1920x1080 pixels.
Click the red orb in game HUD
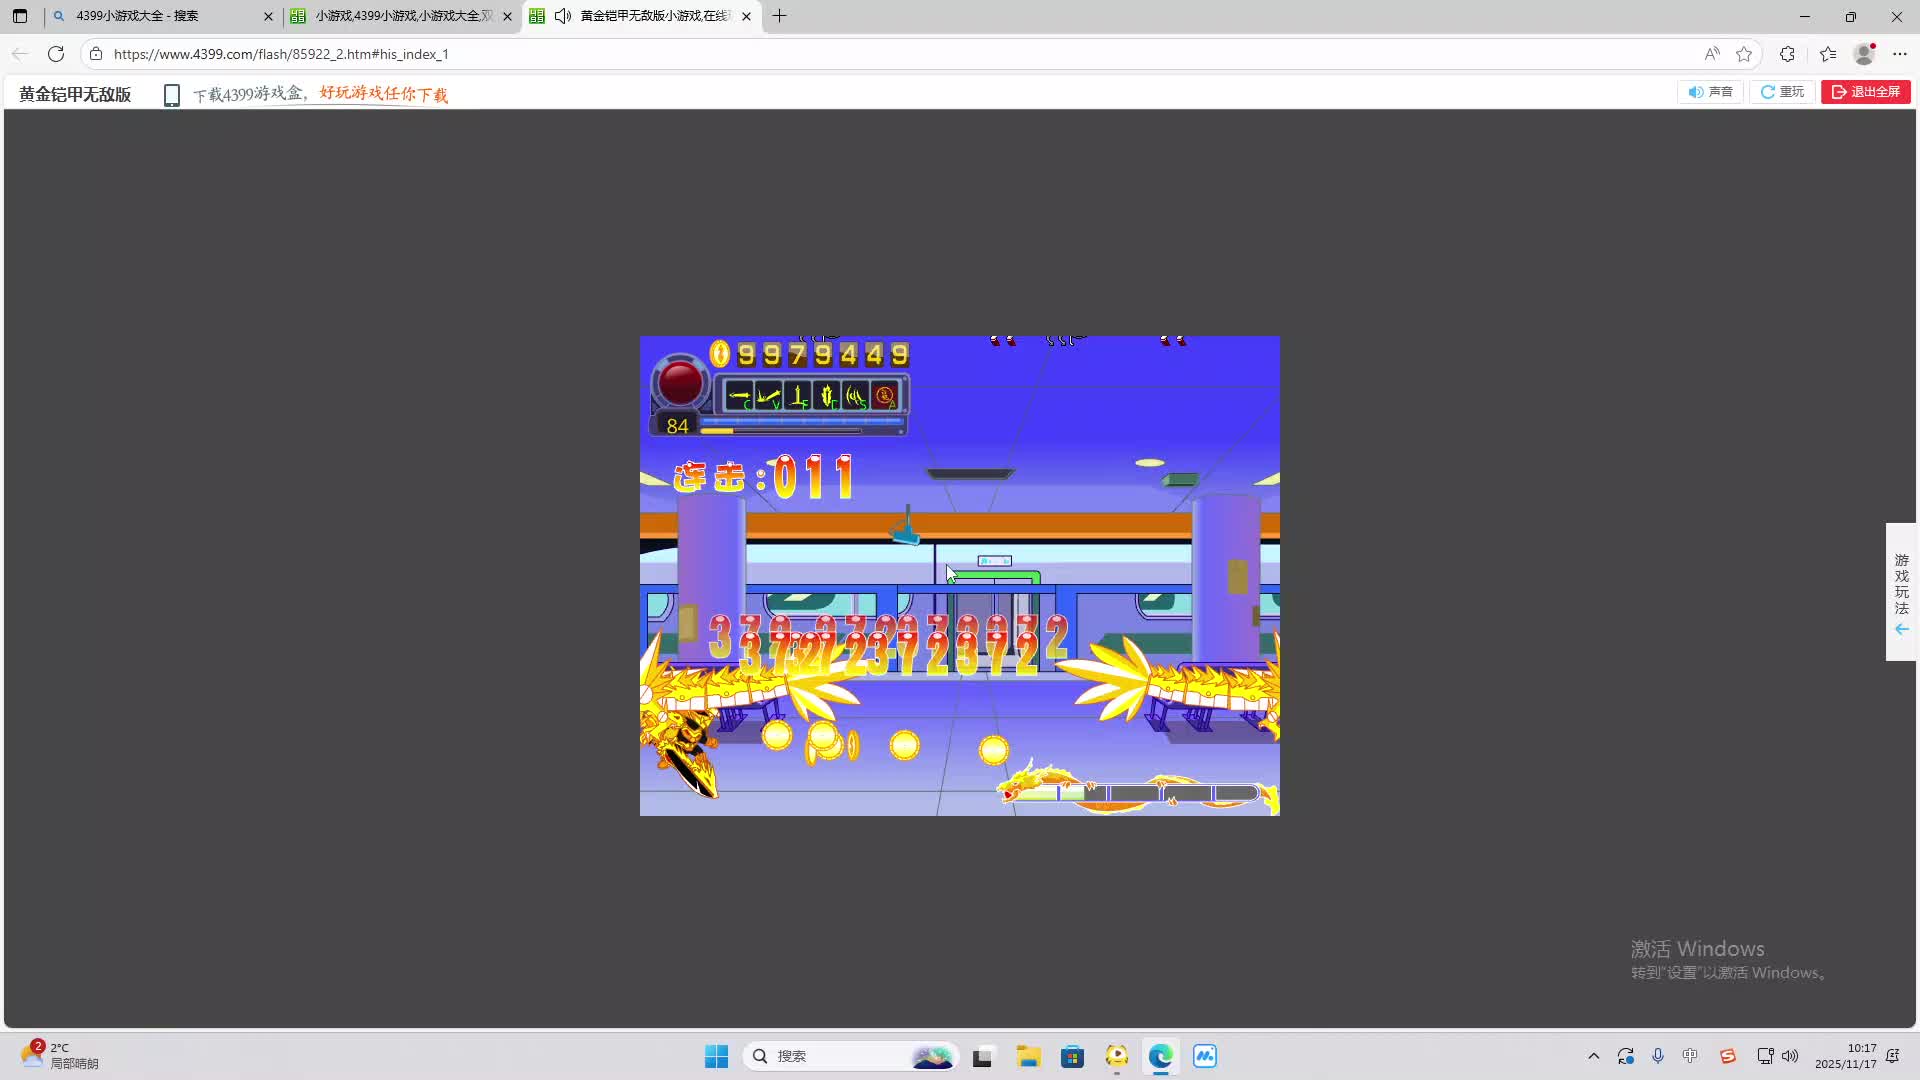click(680, 383)
